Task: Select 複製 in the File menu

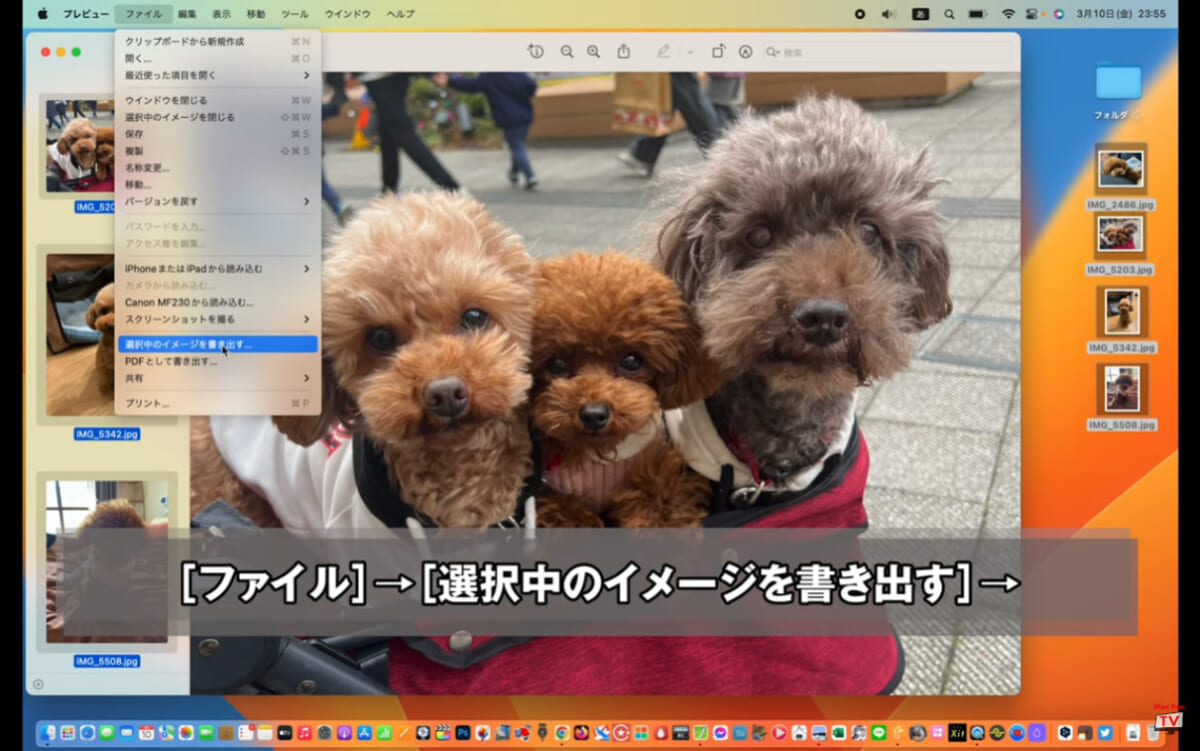Action: click(217, 151)
